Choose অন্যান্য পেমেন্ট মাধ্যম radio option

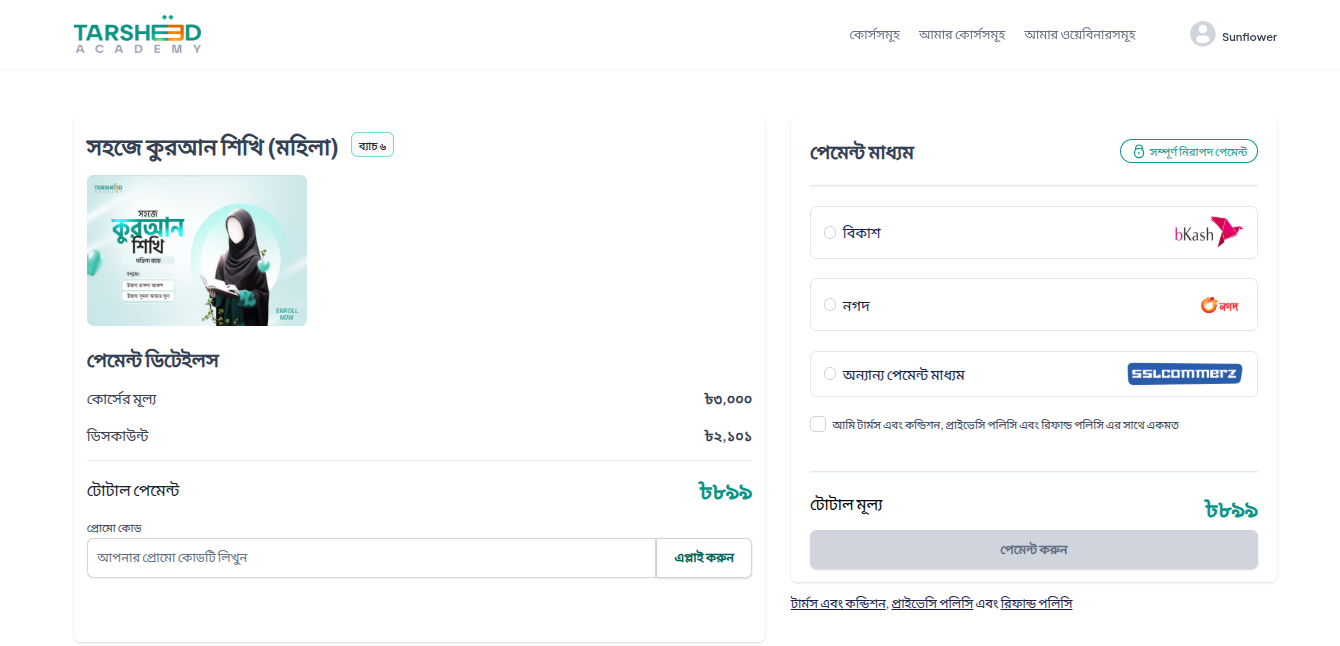(830, 374)
